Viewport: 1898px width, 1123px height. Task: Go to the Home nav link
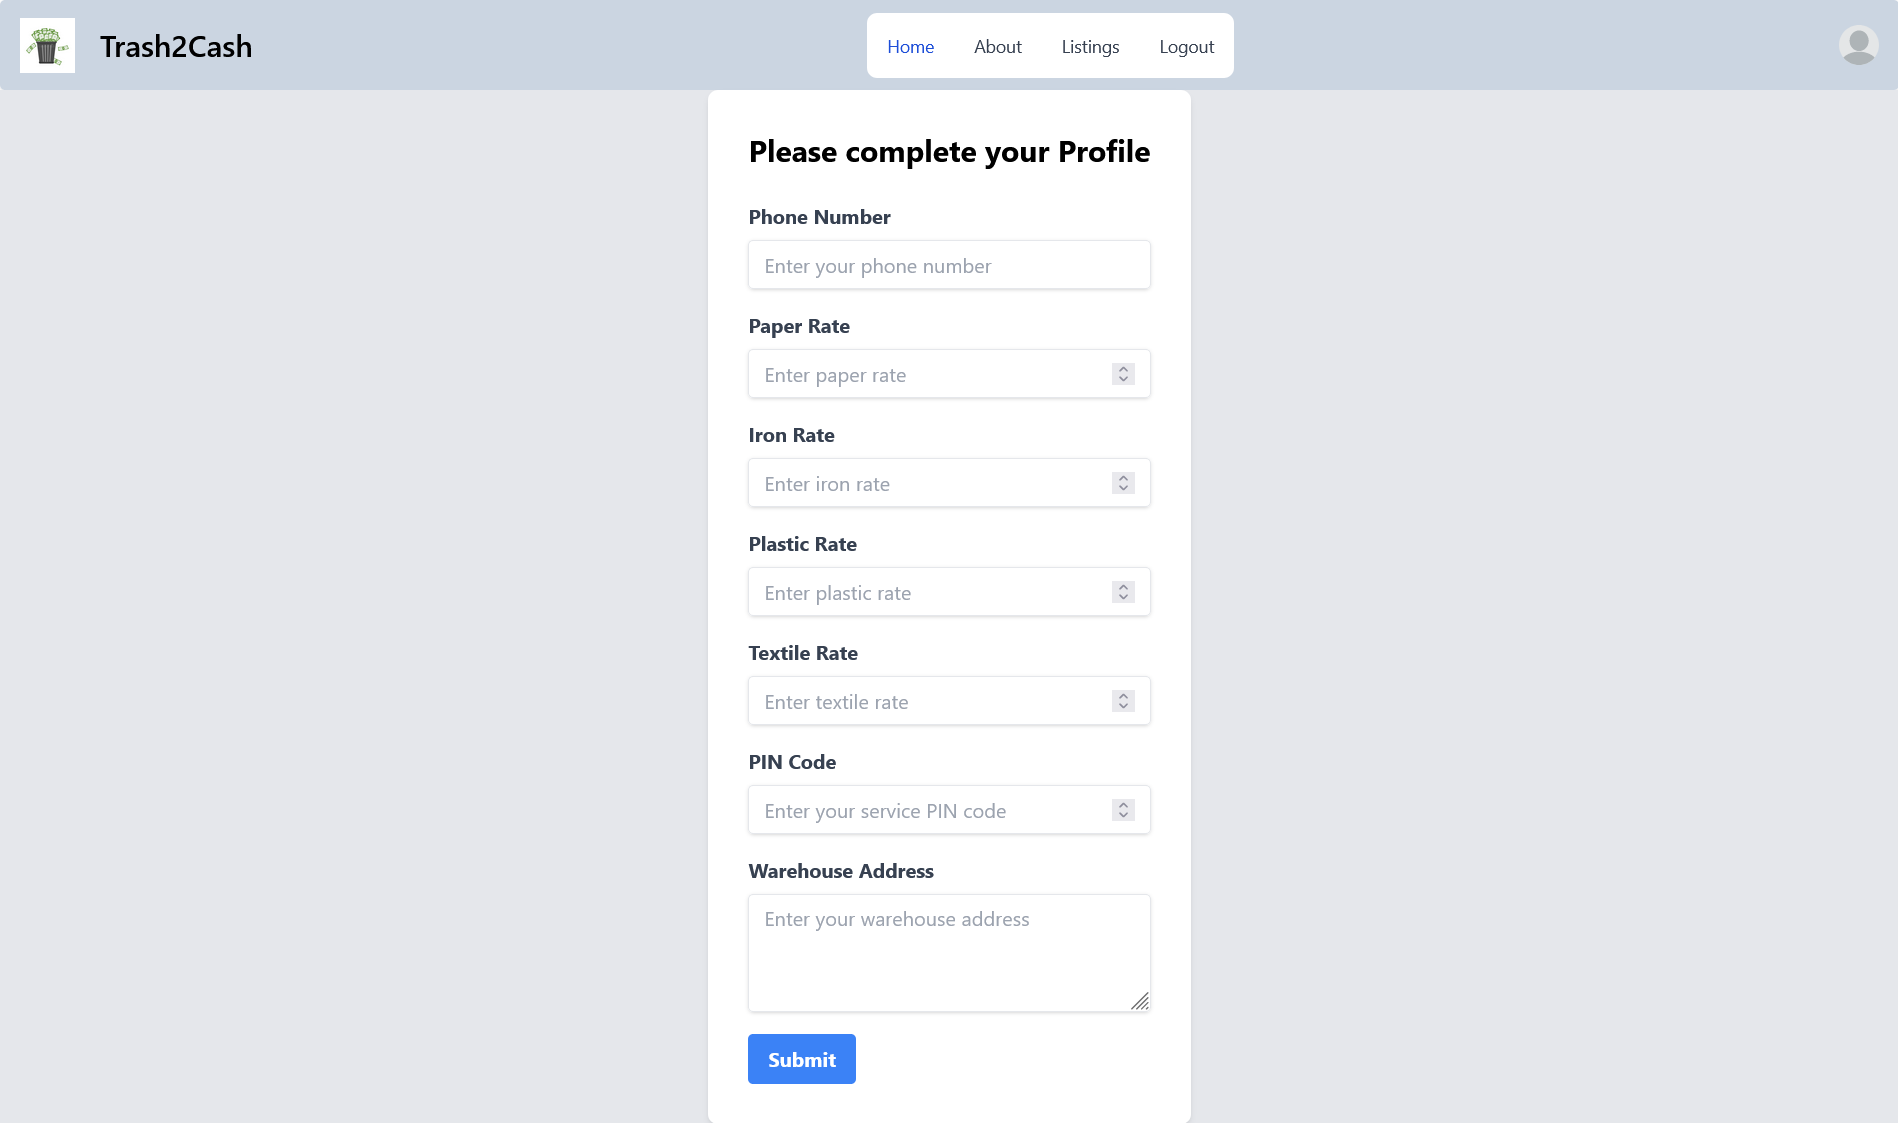click(x=910, y=47)
